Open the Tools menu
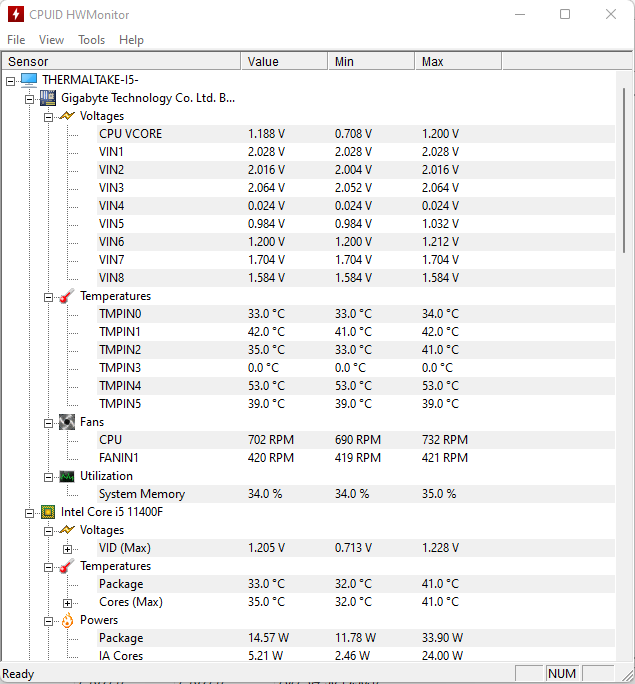Image resolution: width=635 pixels, height=684 pixels. (92, 40)
